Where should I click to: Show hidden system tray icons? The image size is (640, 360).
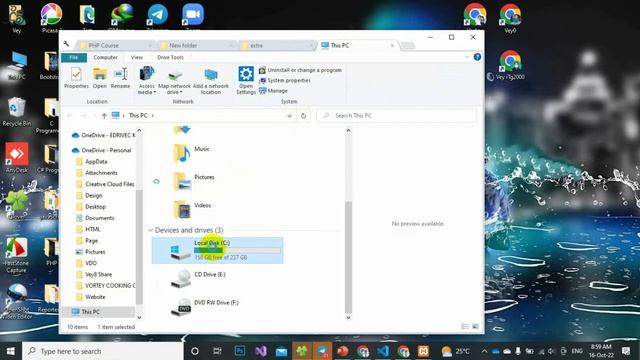click(484, 351)
